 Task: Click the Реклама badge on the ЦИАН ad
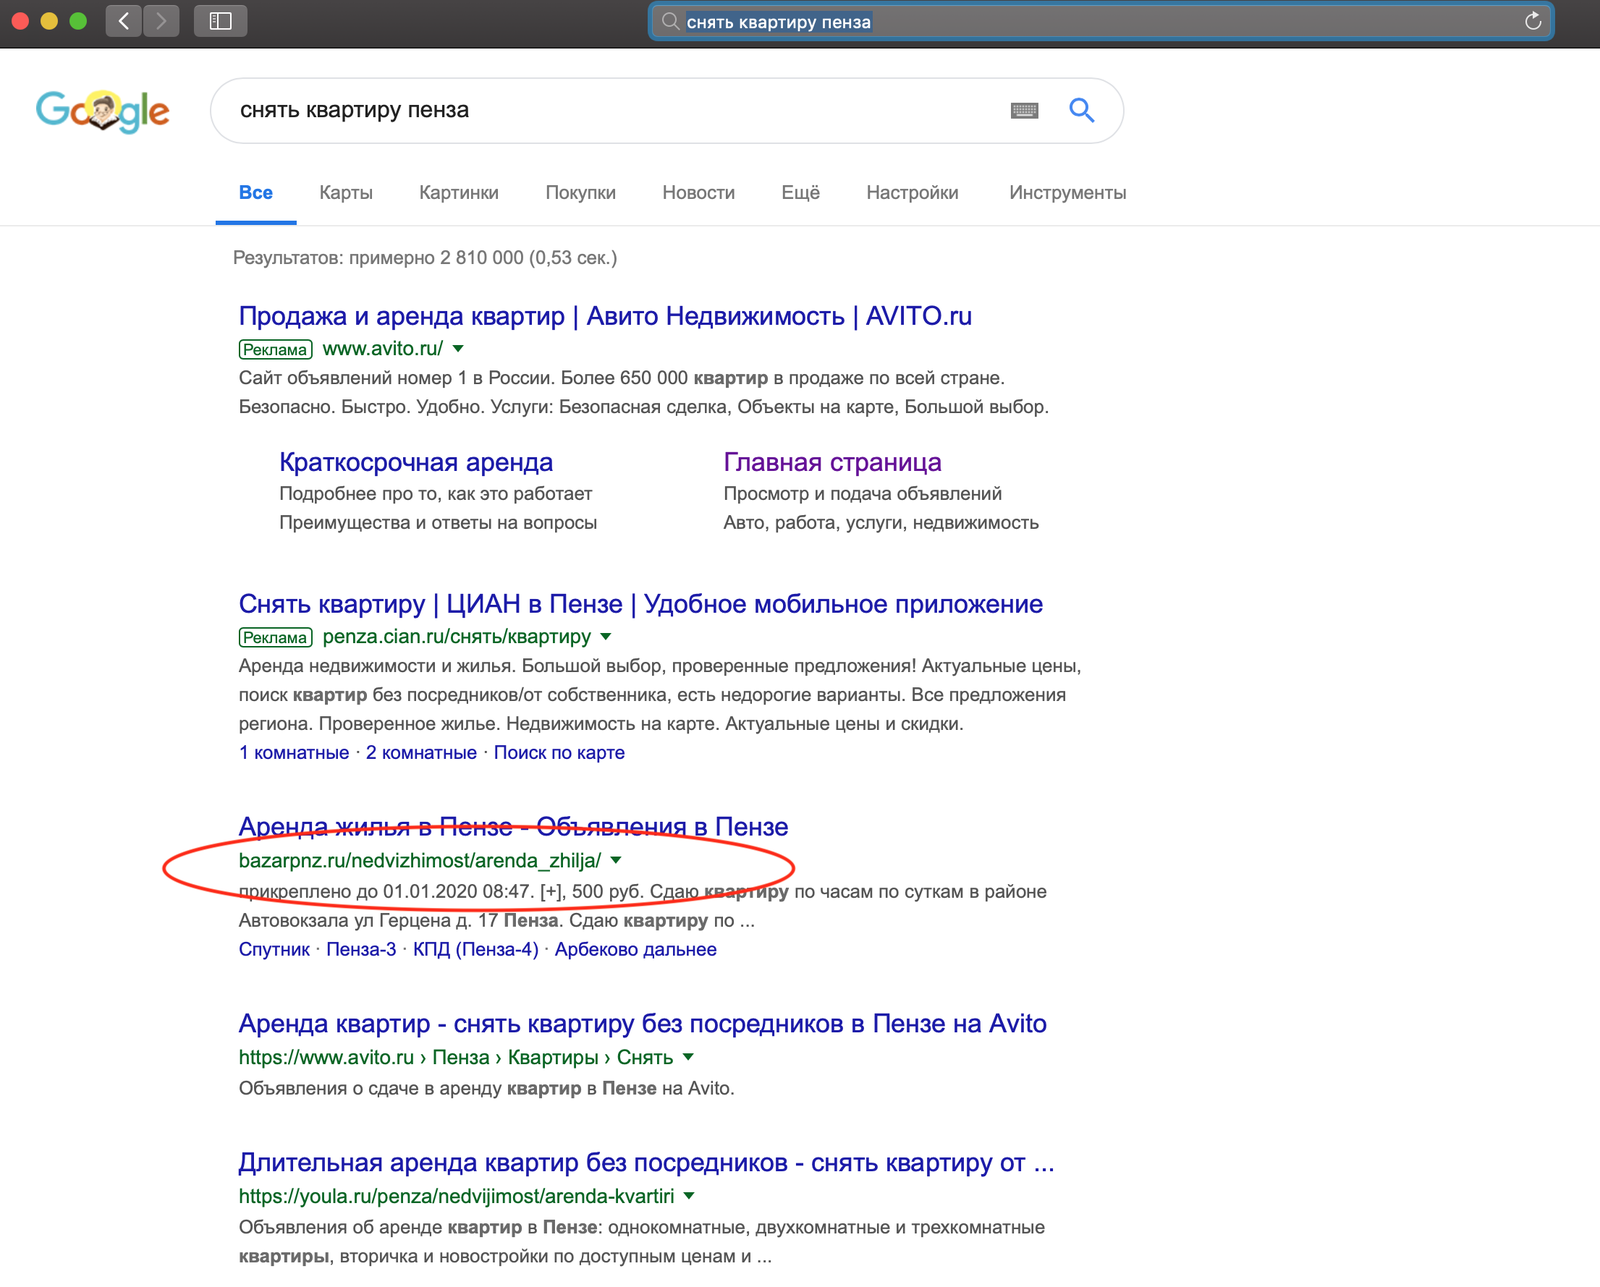[x=275, y=638]
